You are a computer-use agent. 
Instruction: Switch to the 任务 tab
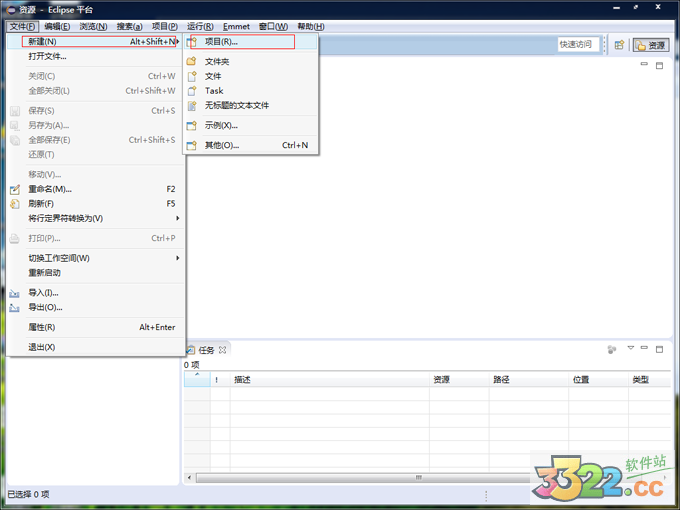[206, 350]
